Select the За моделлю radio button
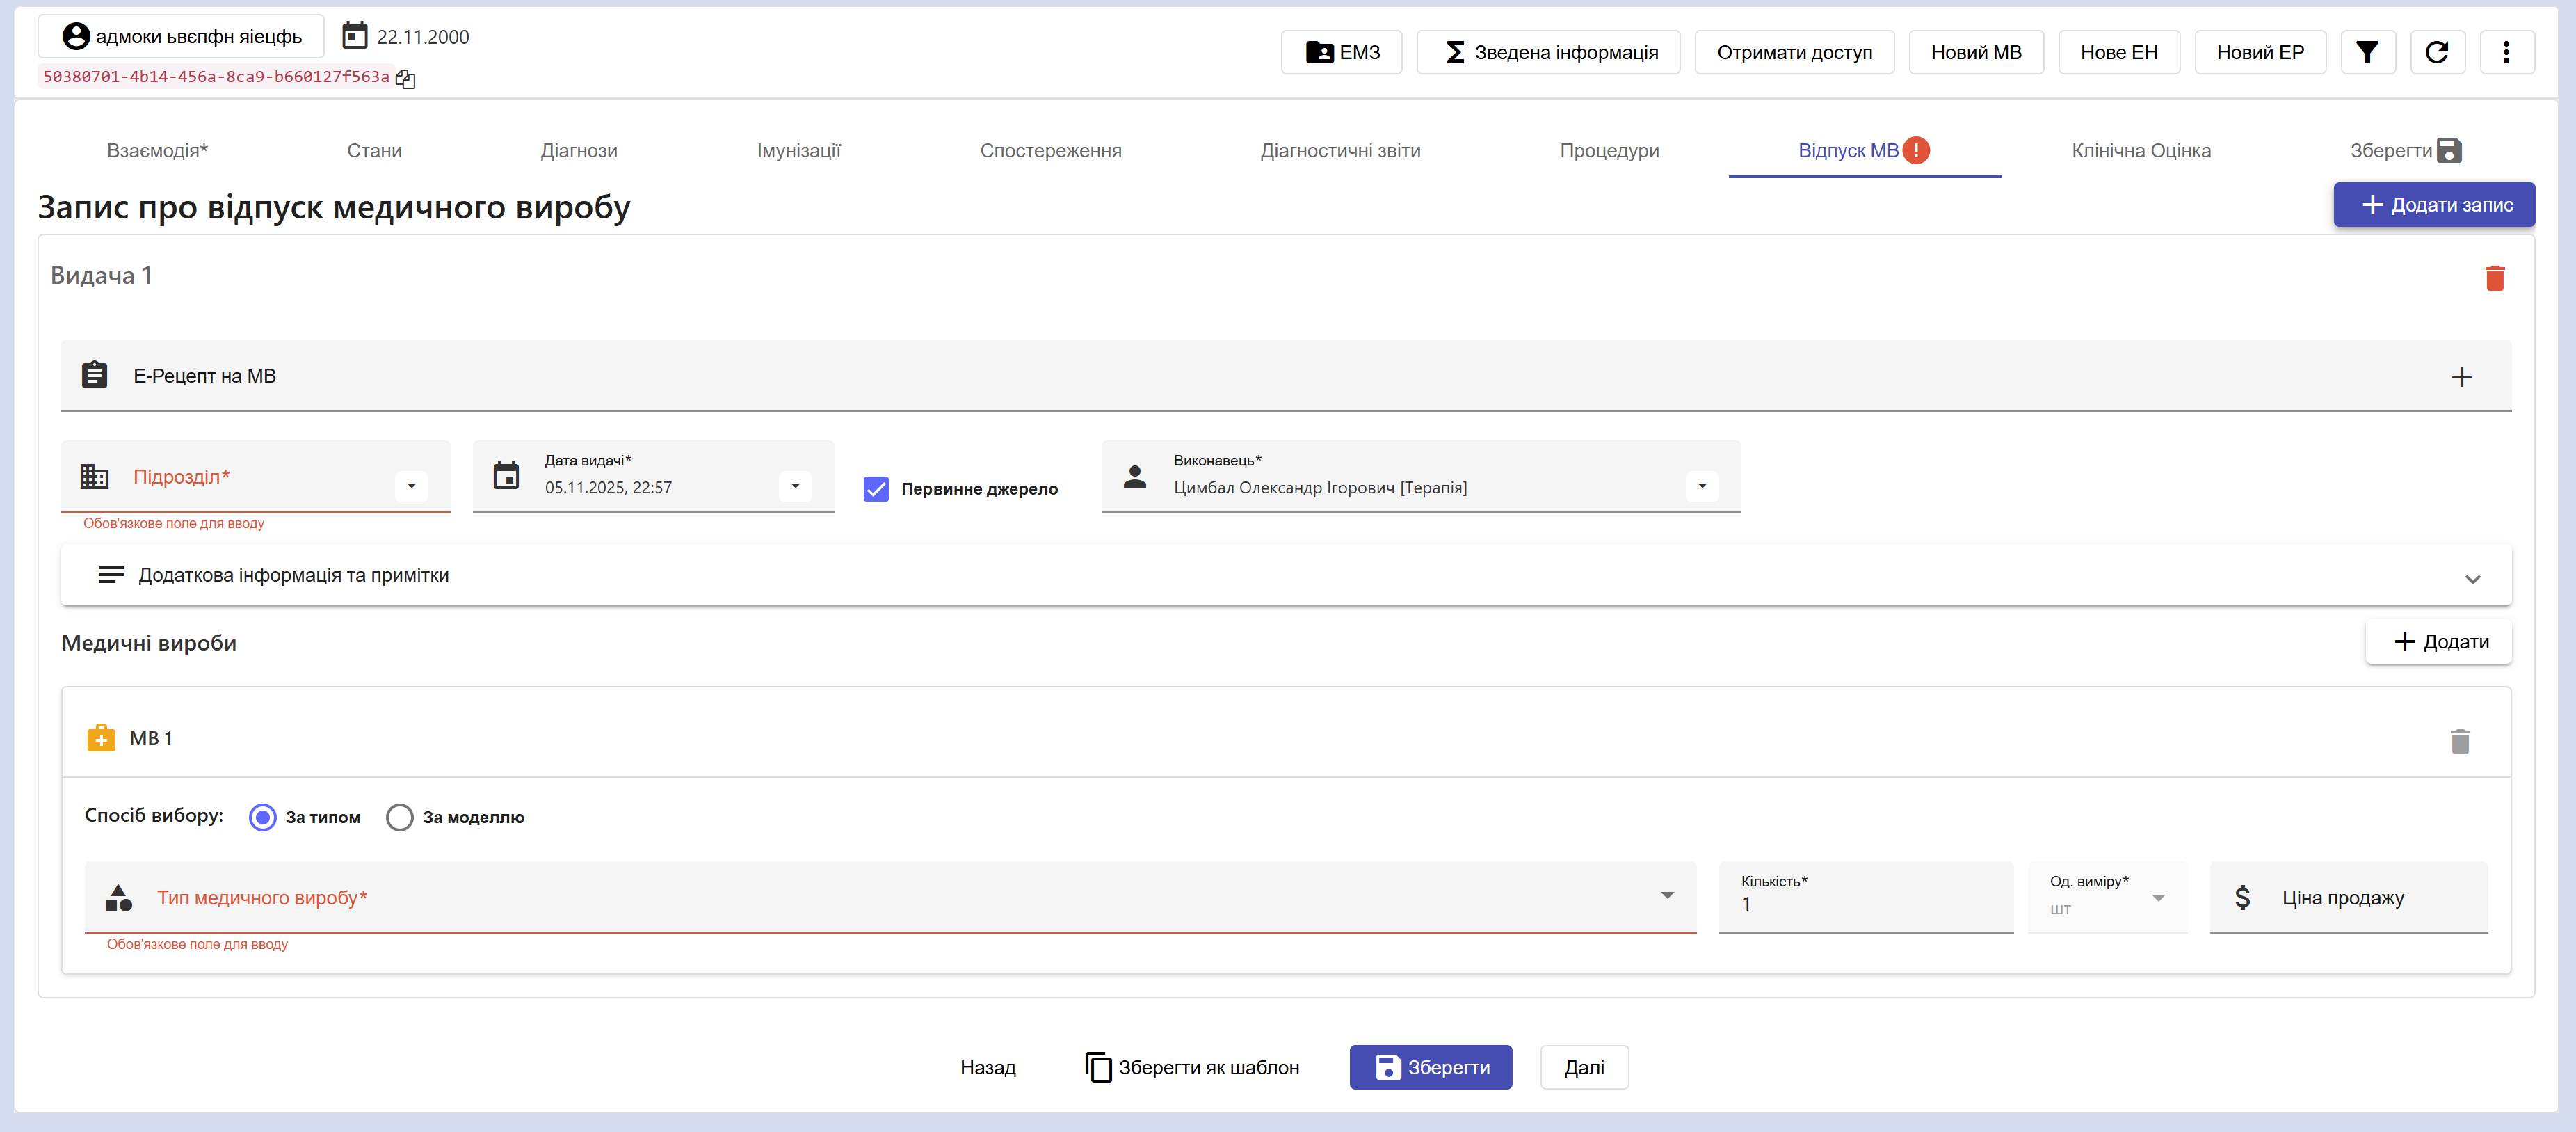 400,817
